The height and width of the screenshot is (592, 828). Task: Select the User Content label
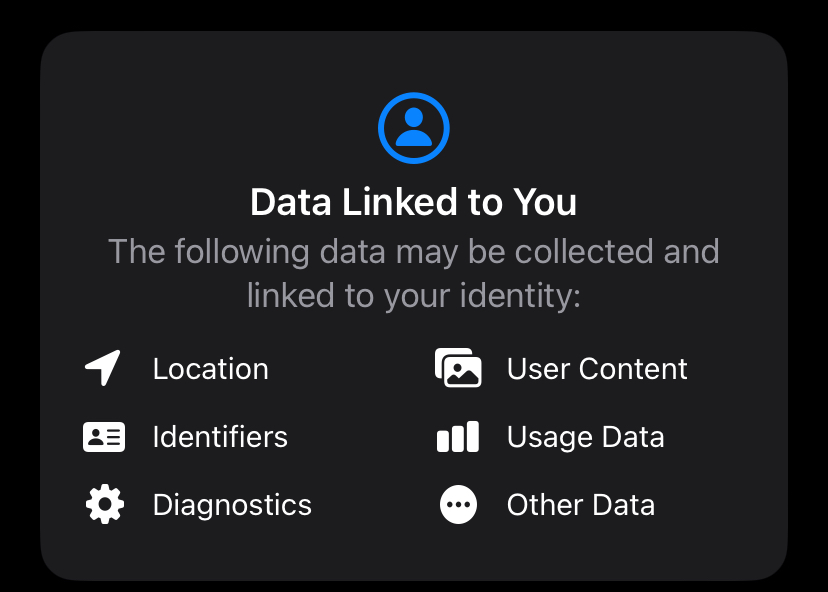[597, 369]
